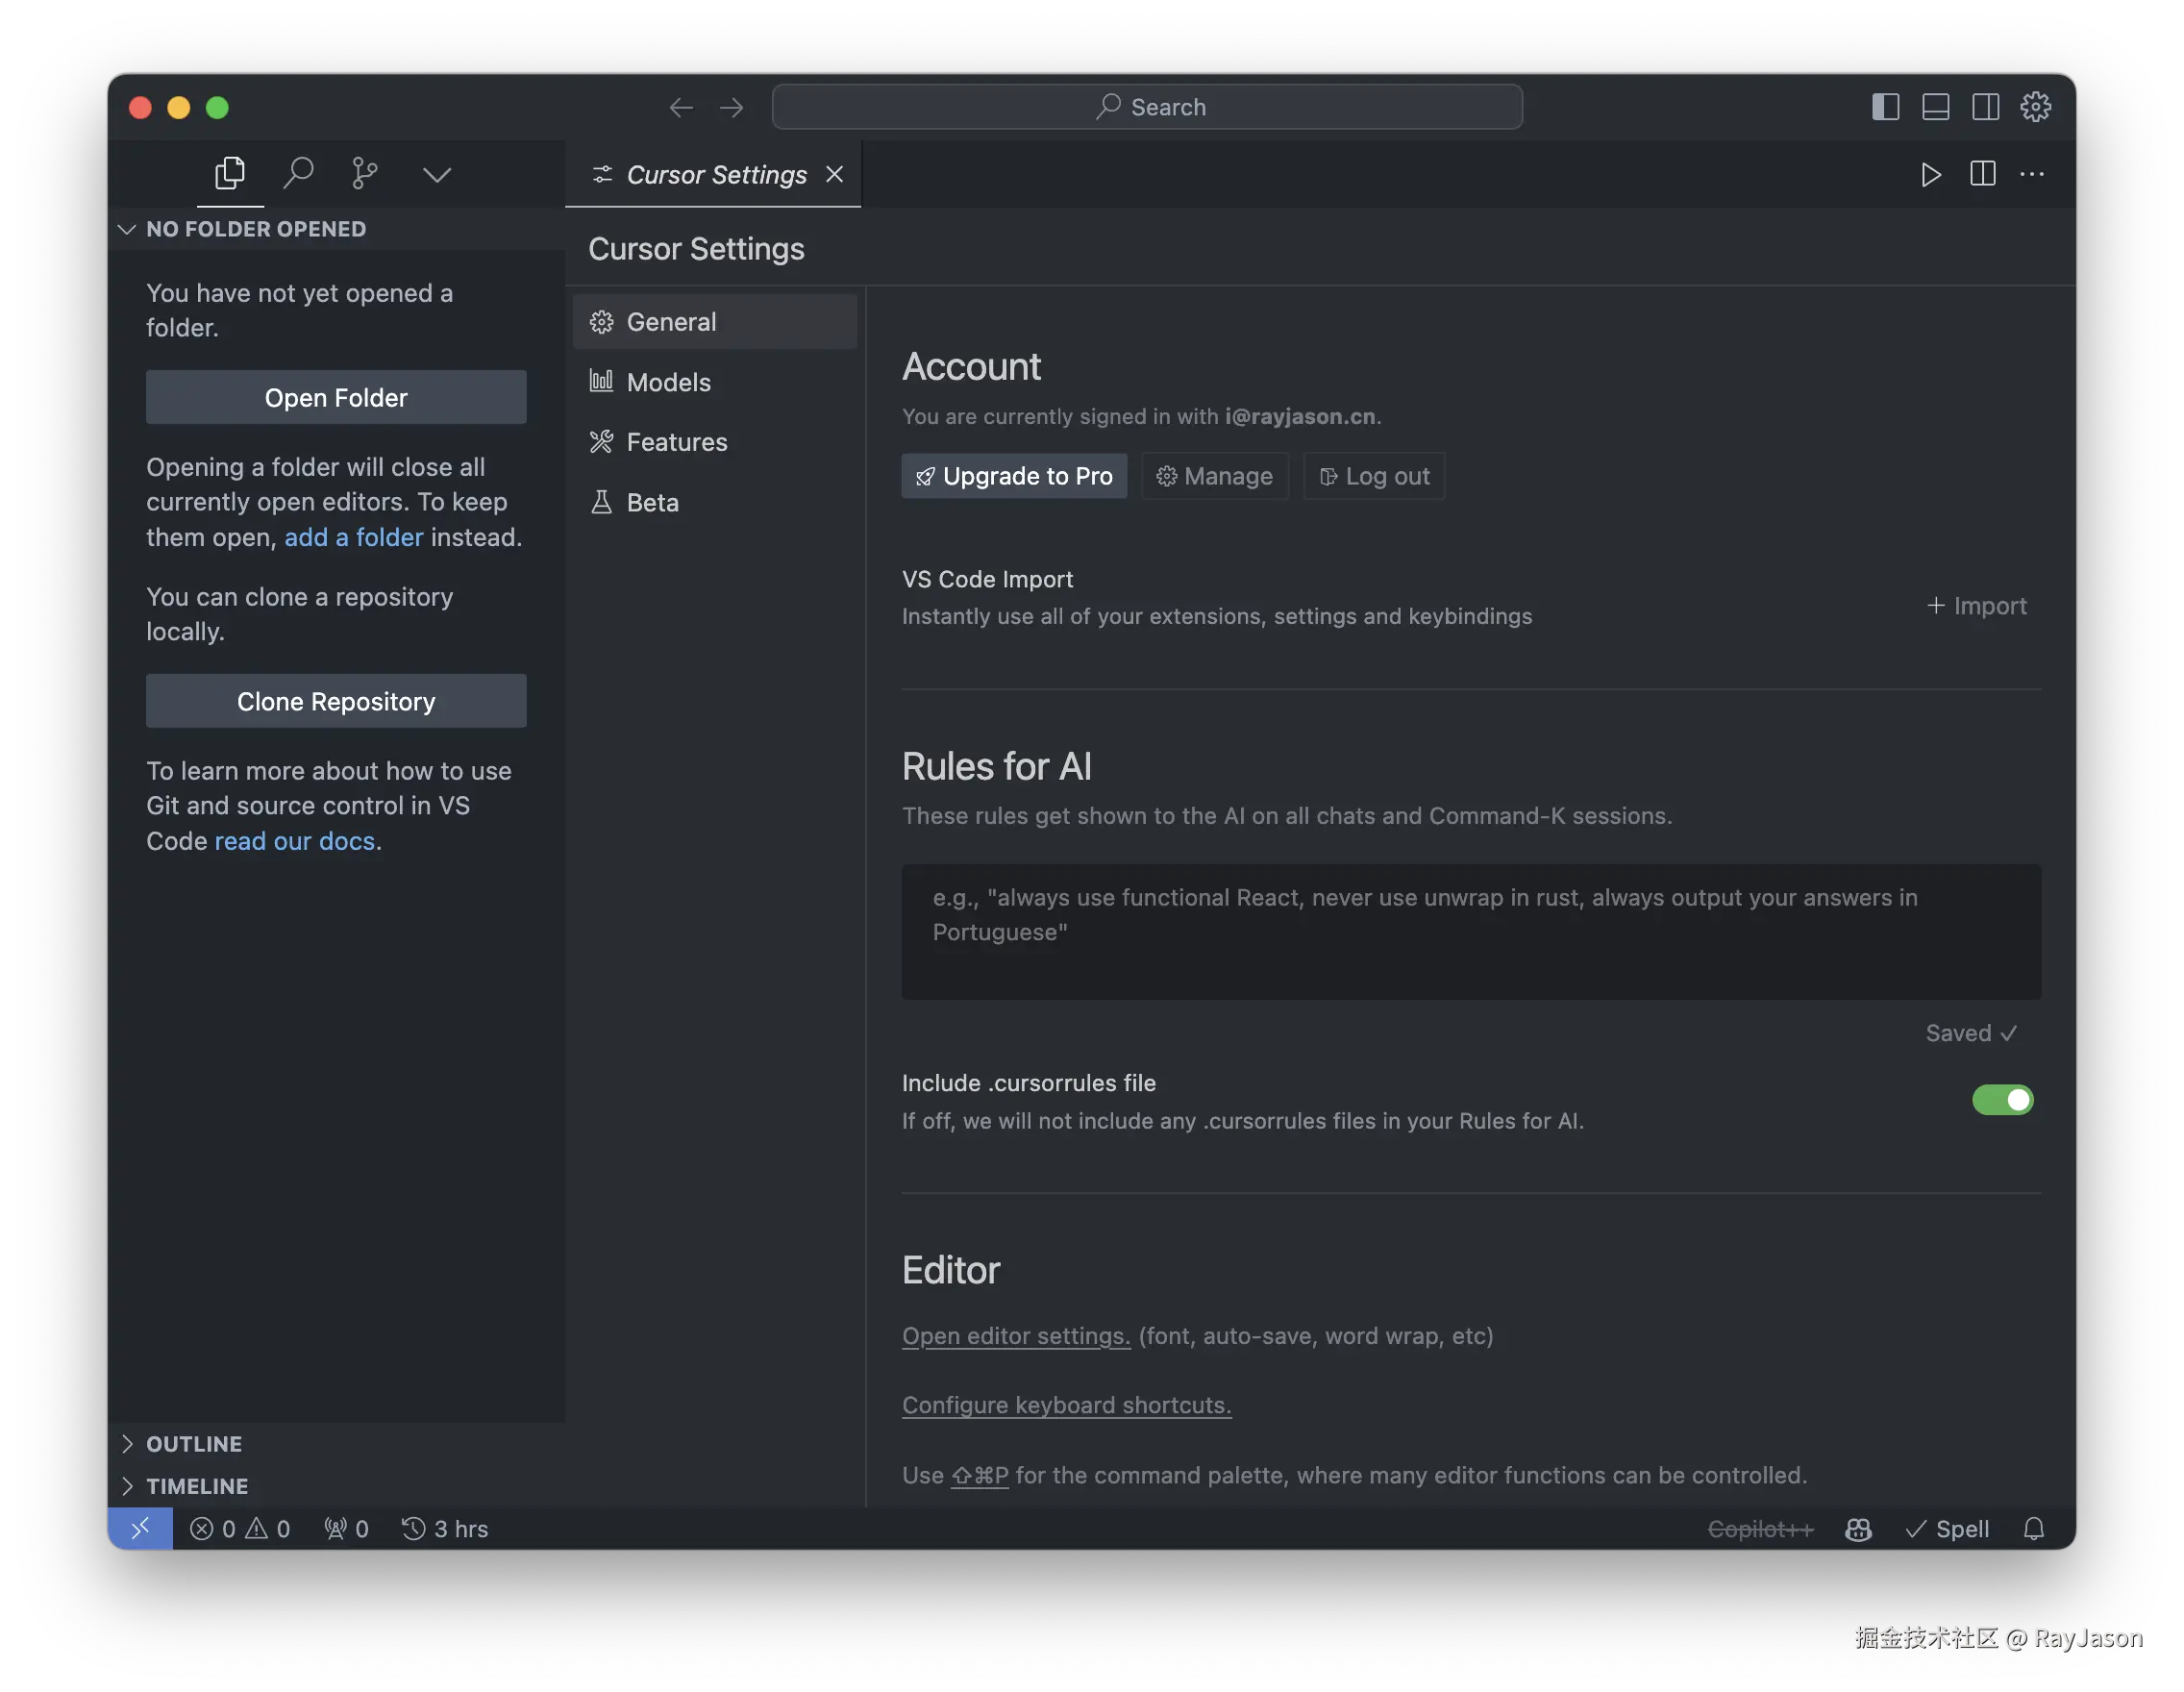Open additional views chevron dropdown

point(437,175)
